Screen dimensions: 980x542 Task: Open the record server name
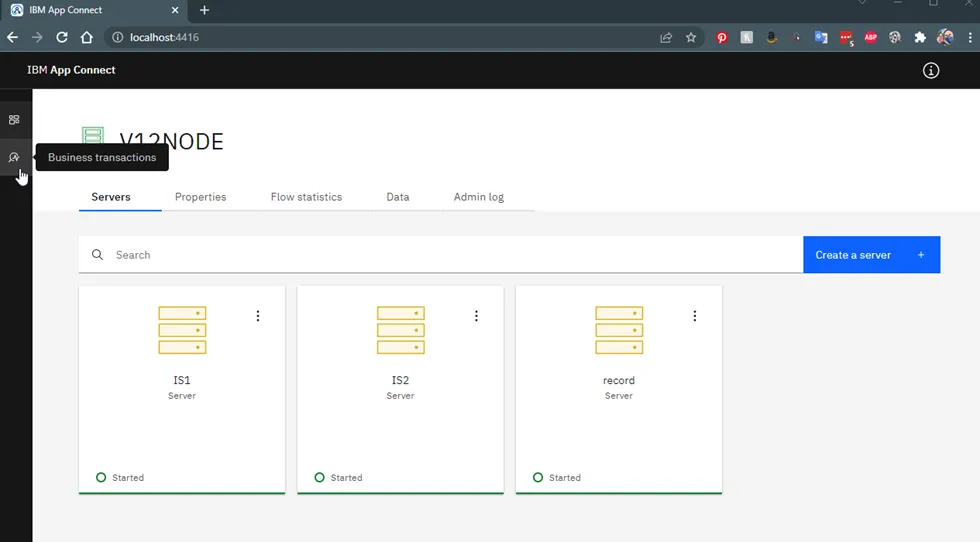619,380
